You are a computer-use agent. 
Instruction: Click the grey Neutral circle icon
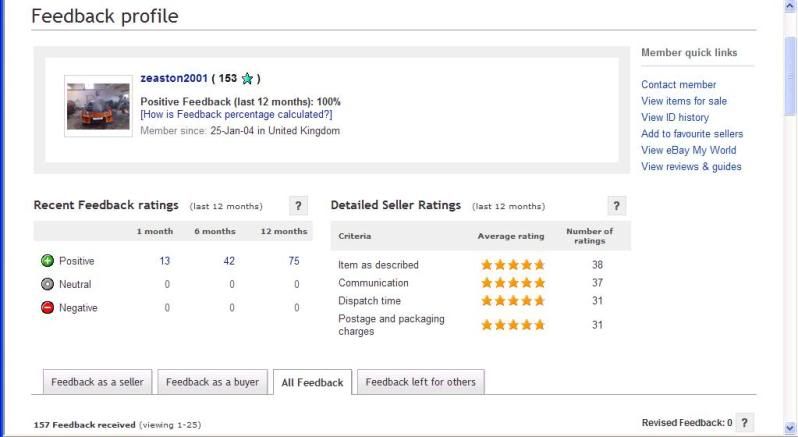click(x=47, y=284)
